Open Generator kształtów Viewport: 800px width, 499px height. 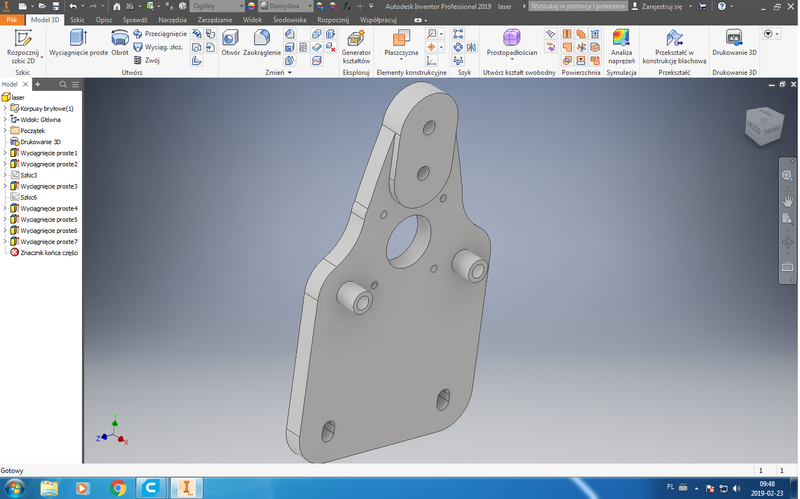(356, 47)
